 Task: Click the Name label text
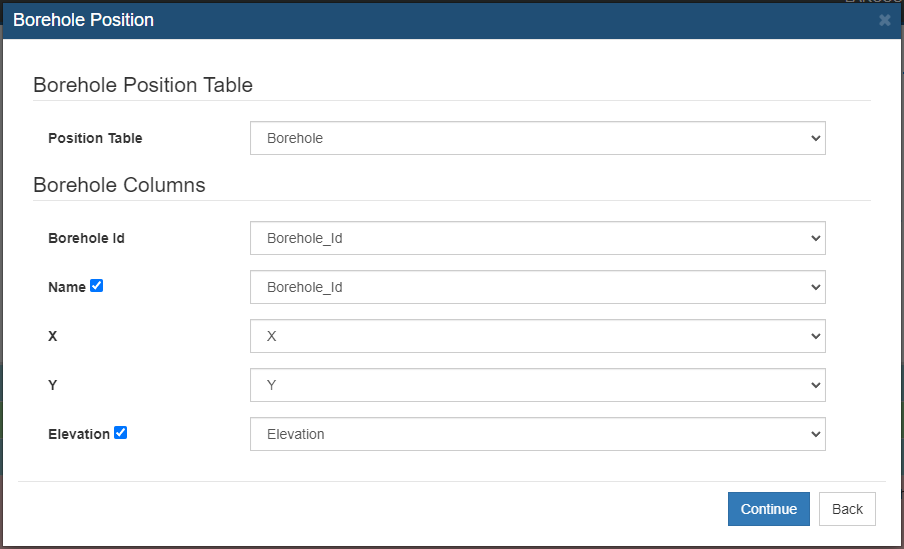67,287
